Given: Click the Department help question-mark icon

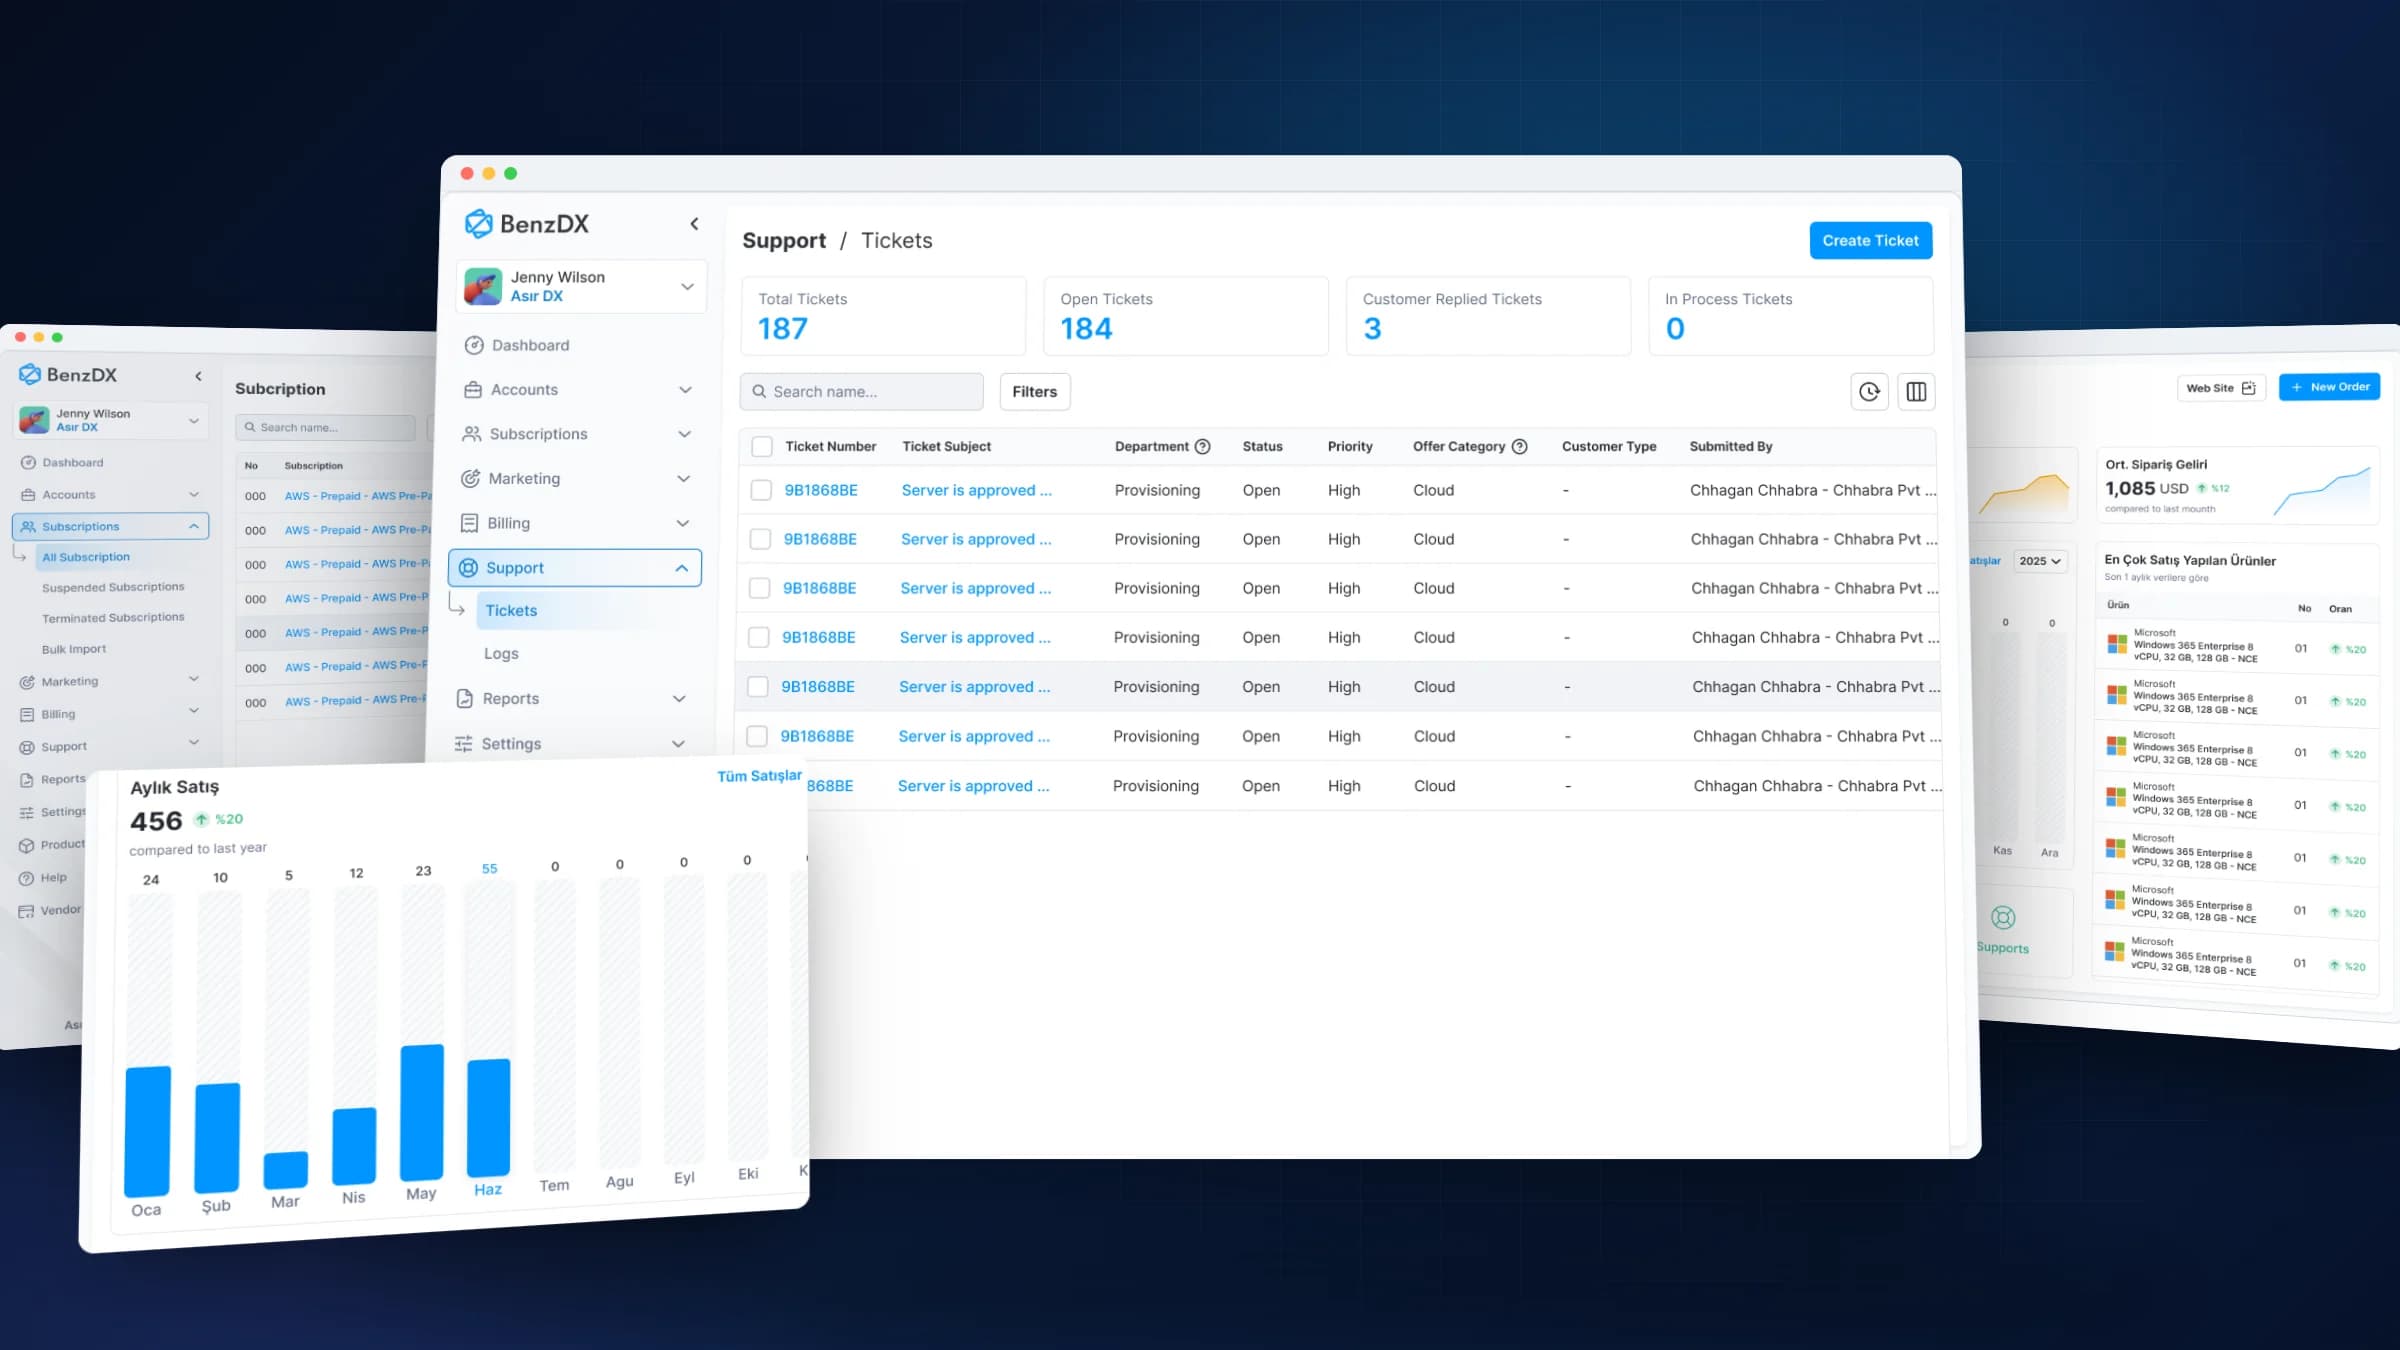Looking at the screenshot, I should [x=1203, y=447].
